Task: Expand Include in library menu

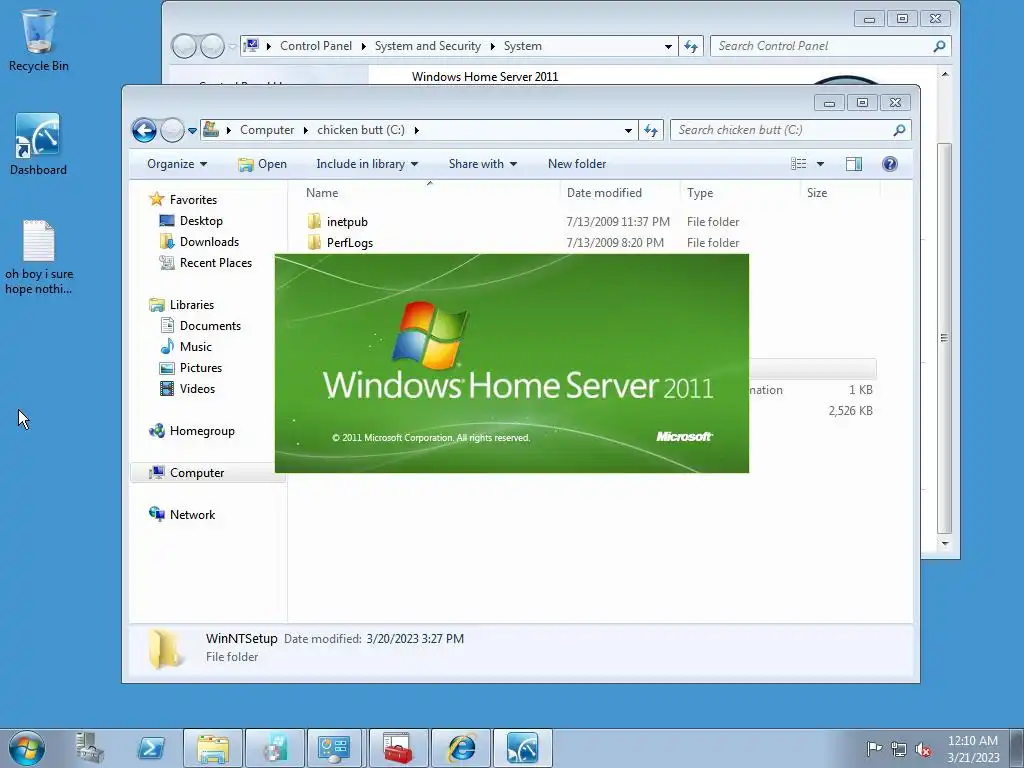Action: (367, 164)
